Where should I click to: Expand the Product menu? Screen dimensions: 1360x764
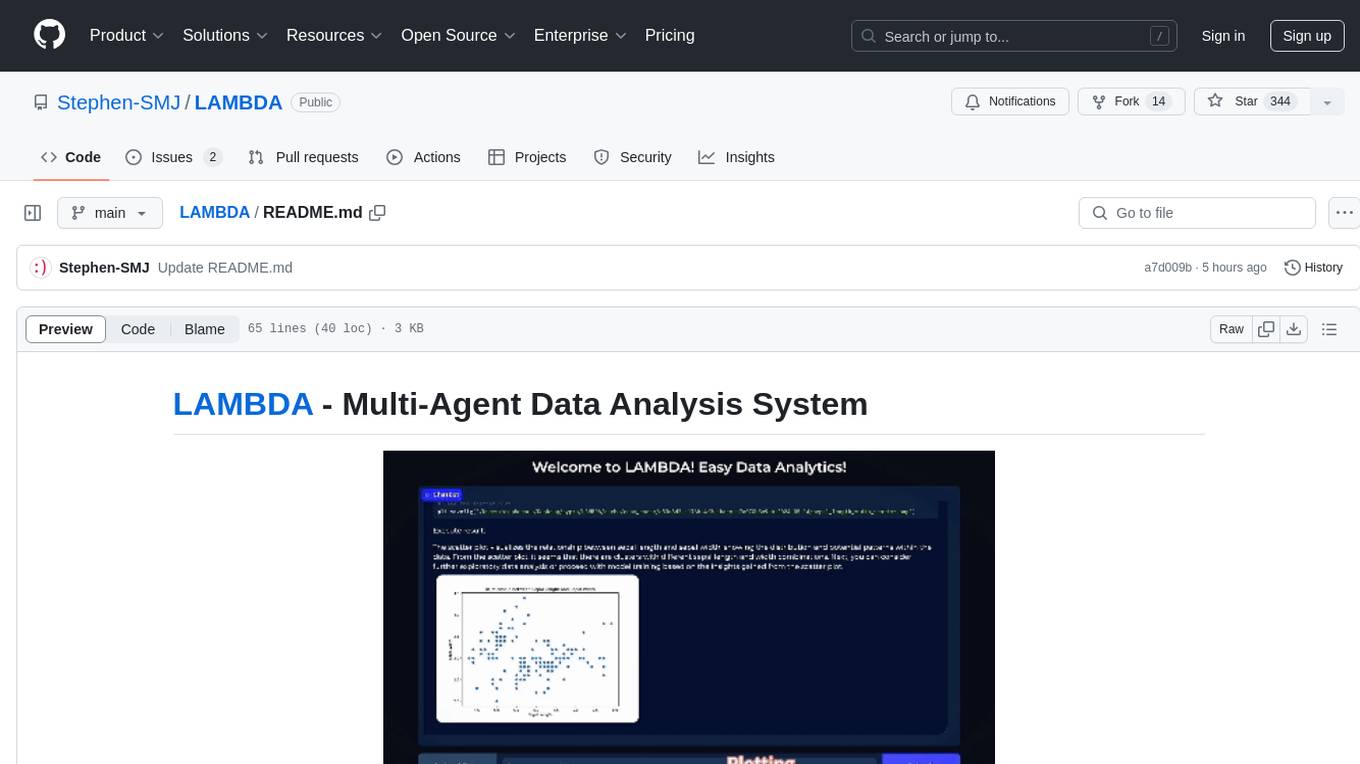127,35
